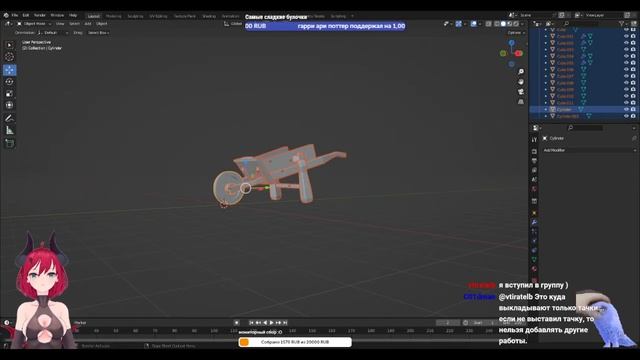Open the Output properties tab
The width and height of the screenshot is (640, 360).
534,161
